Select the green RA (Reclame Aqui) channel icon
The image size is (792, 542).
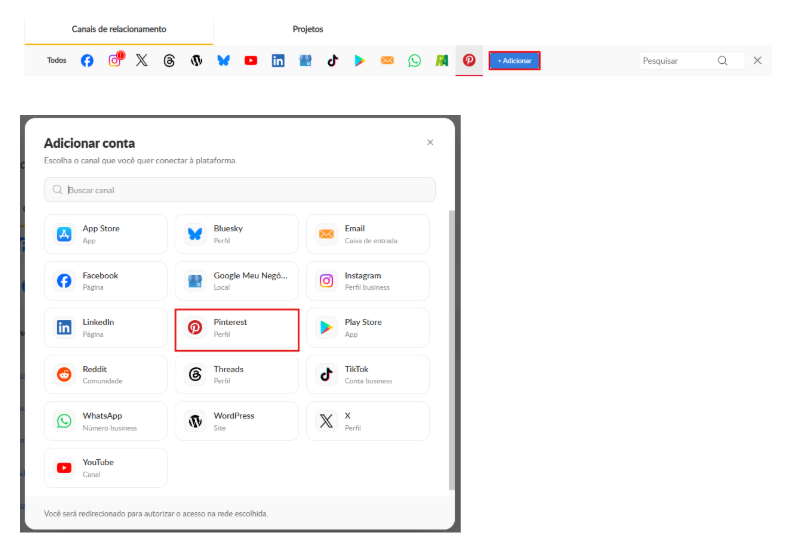point(442,61)
